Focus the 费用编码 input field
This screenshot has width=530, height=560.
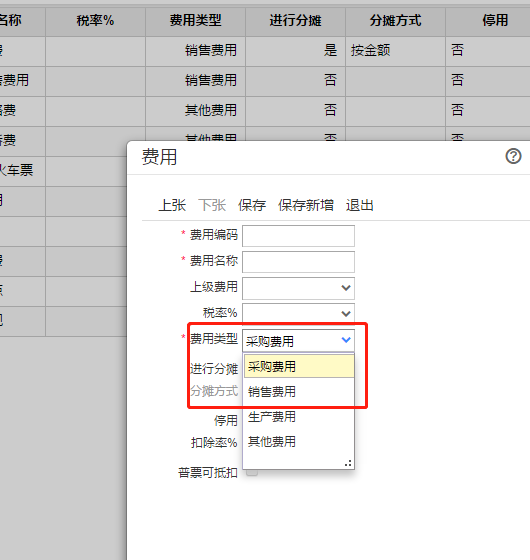pos(299,236)
